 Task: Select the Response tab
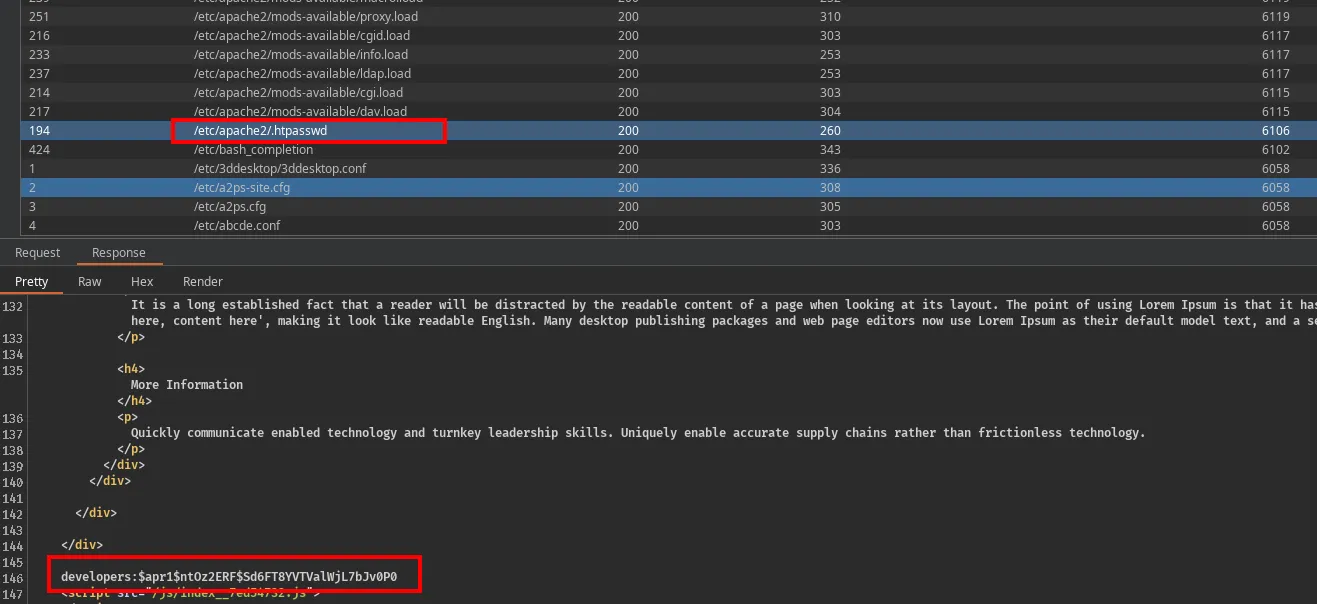(x=118, y=253)
